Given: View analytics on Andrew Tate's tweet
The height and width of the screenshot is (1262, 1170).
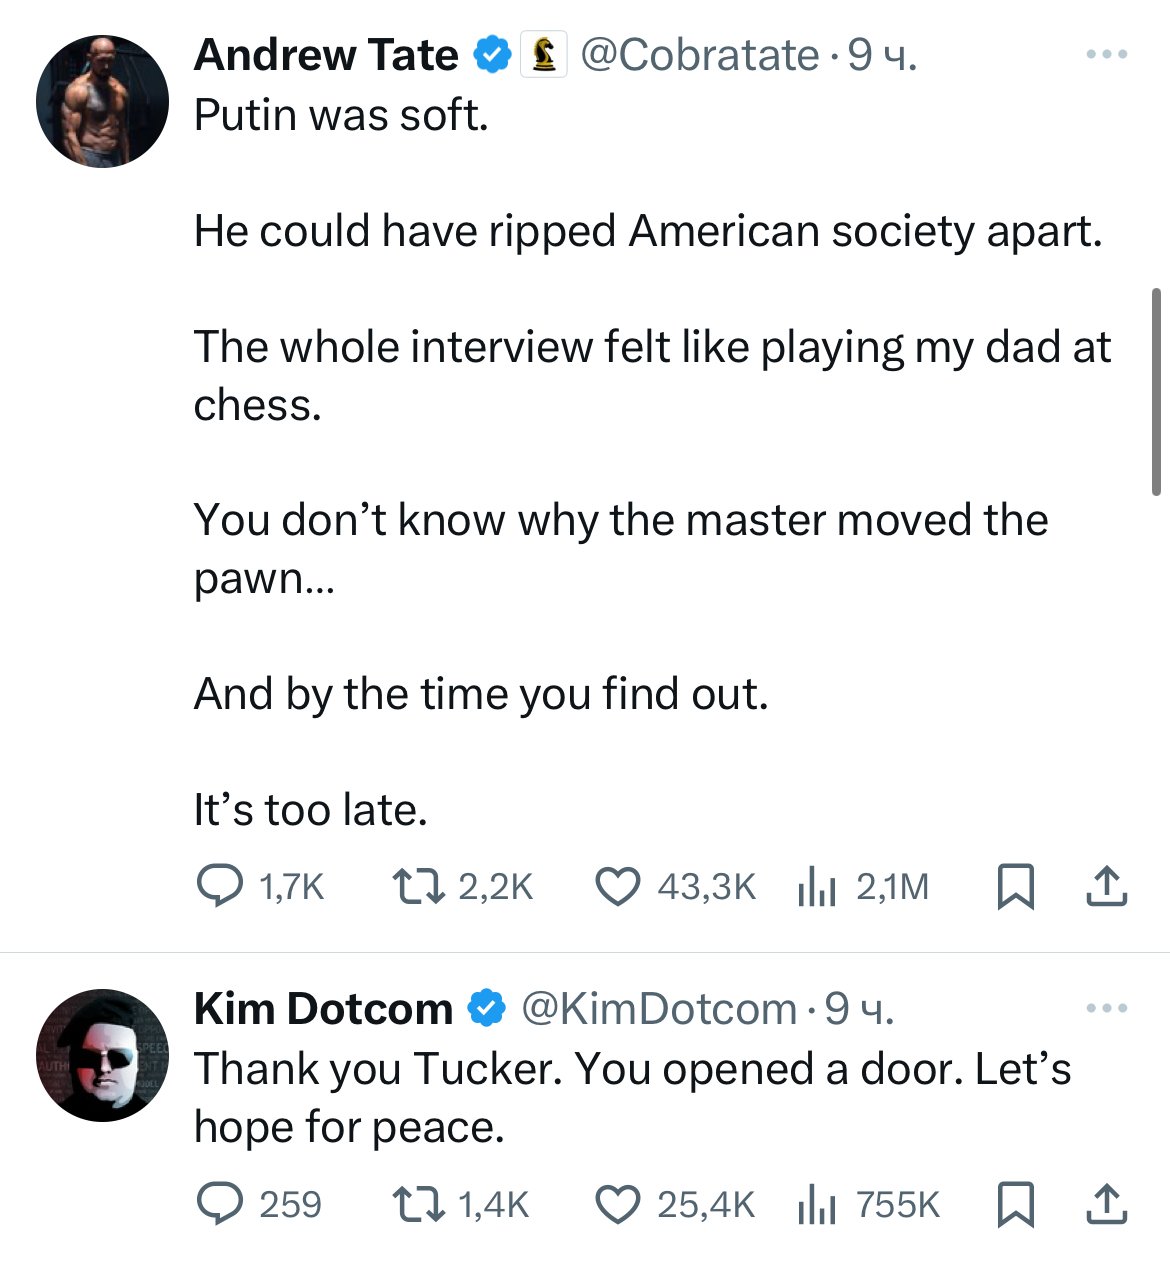Looking at the screenshot, I should click(816, 887).
